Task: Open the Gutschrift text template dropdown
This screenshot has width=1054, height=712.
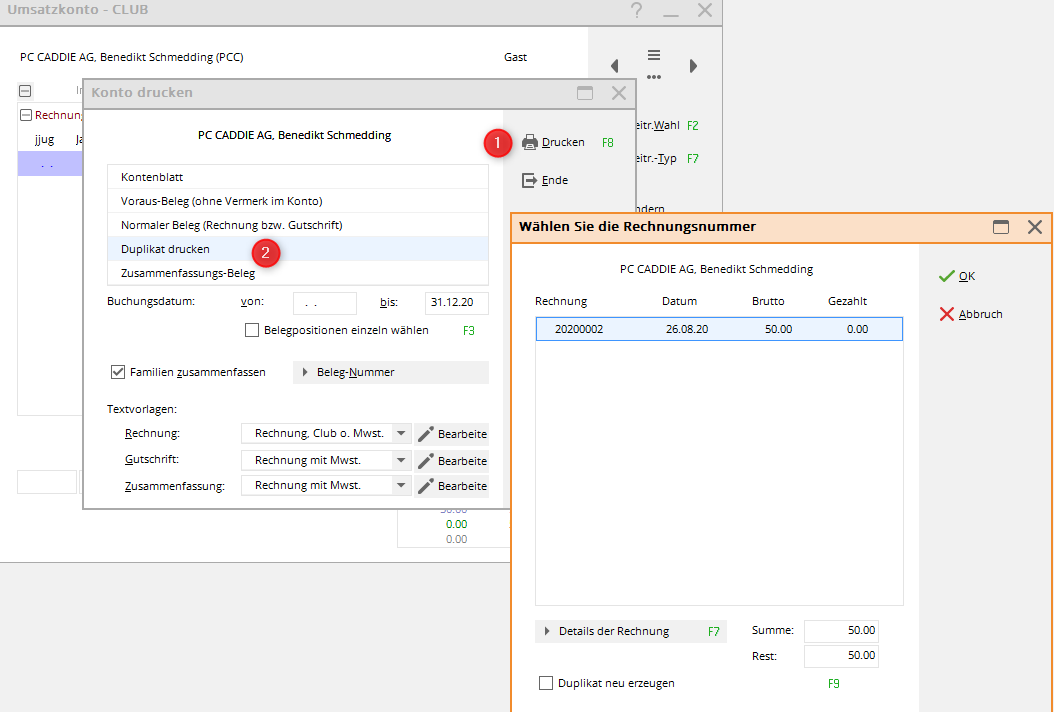Action: (400, 461)
